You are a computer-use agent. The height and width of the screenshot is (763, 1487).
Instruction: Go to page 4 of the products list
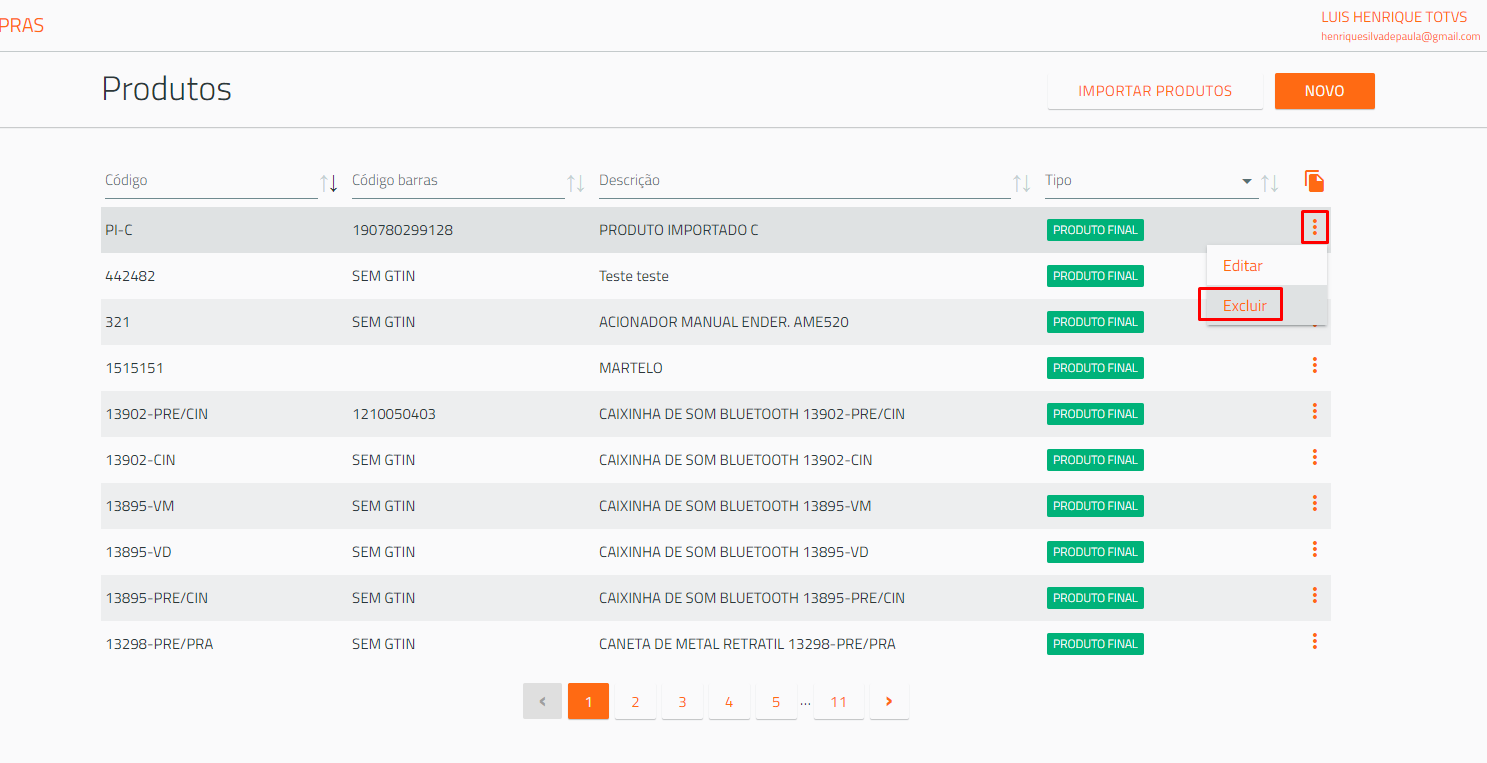click(x=729, y=702)
